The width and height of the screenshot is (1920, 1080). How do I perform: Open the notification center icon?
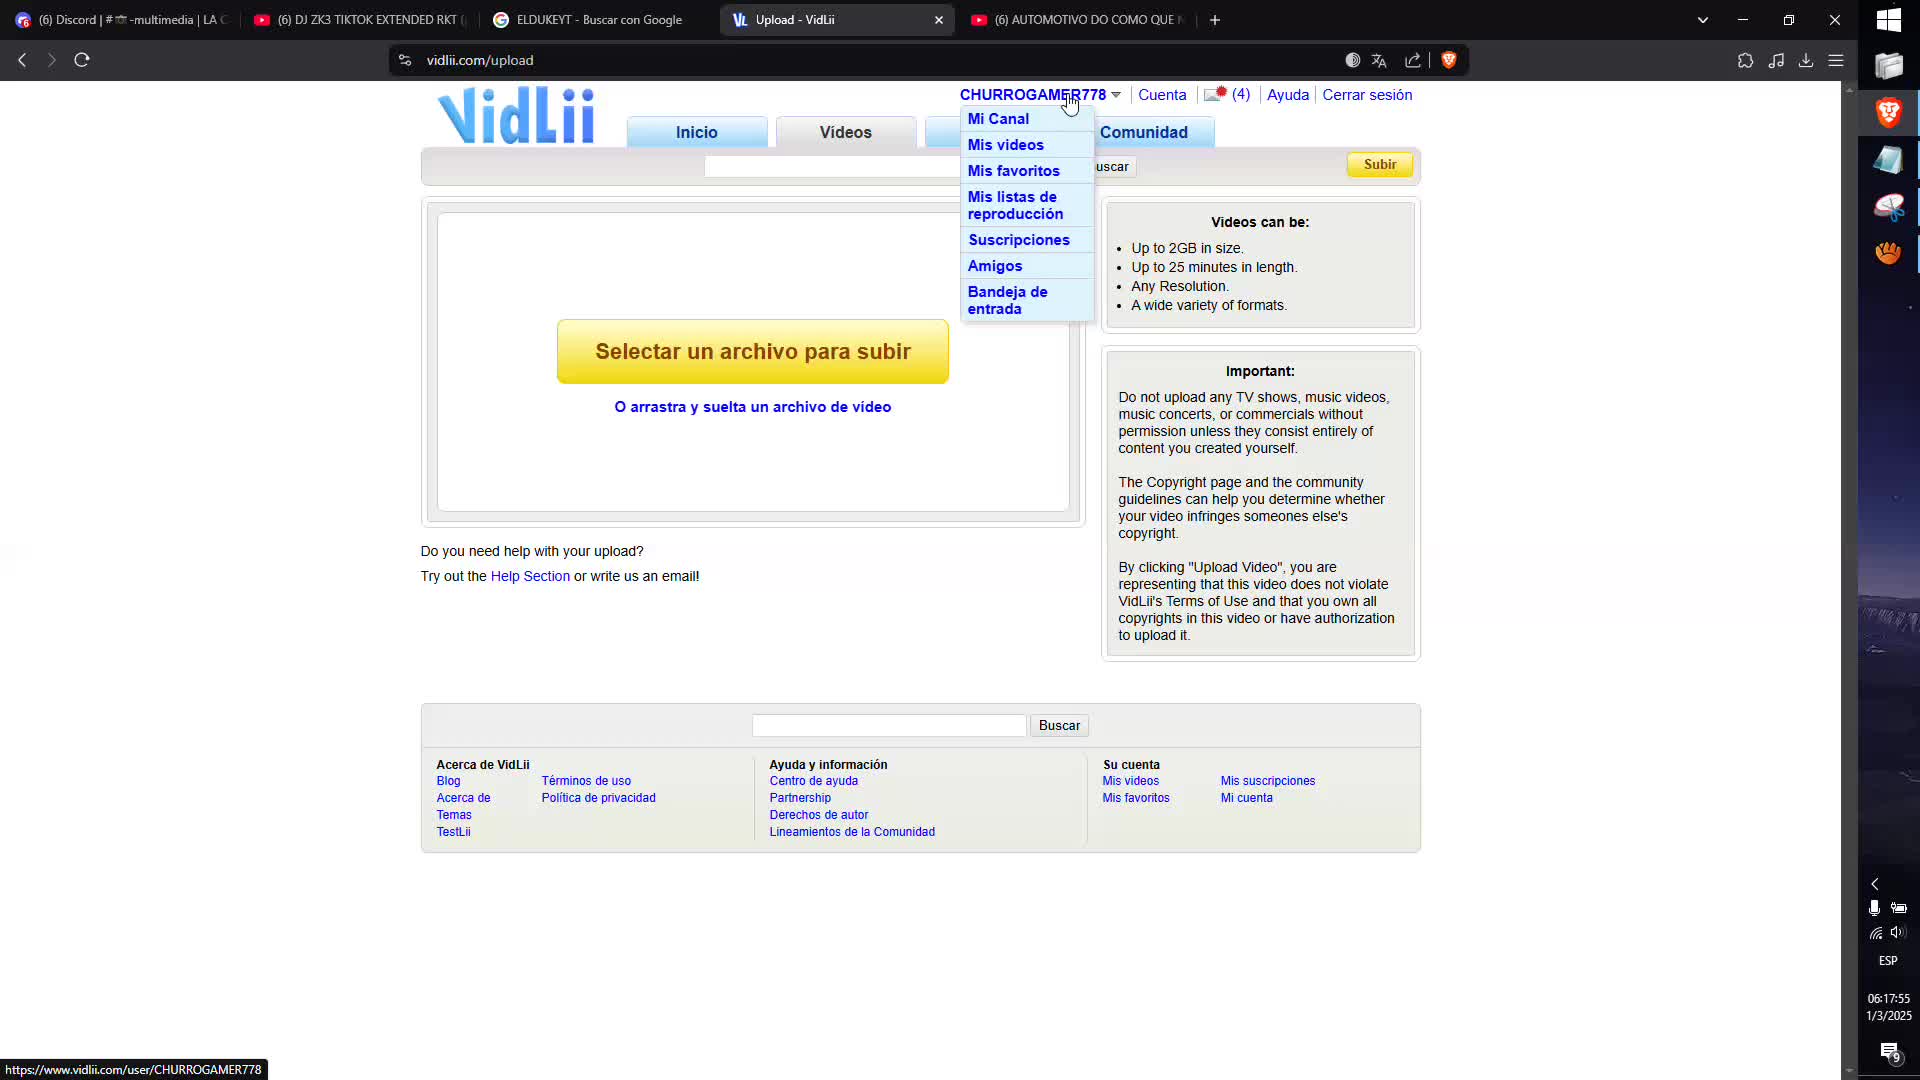point(1889,1052)
